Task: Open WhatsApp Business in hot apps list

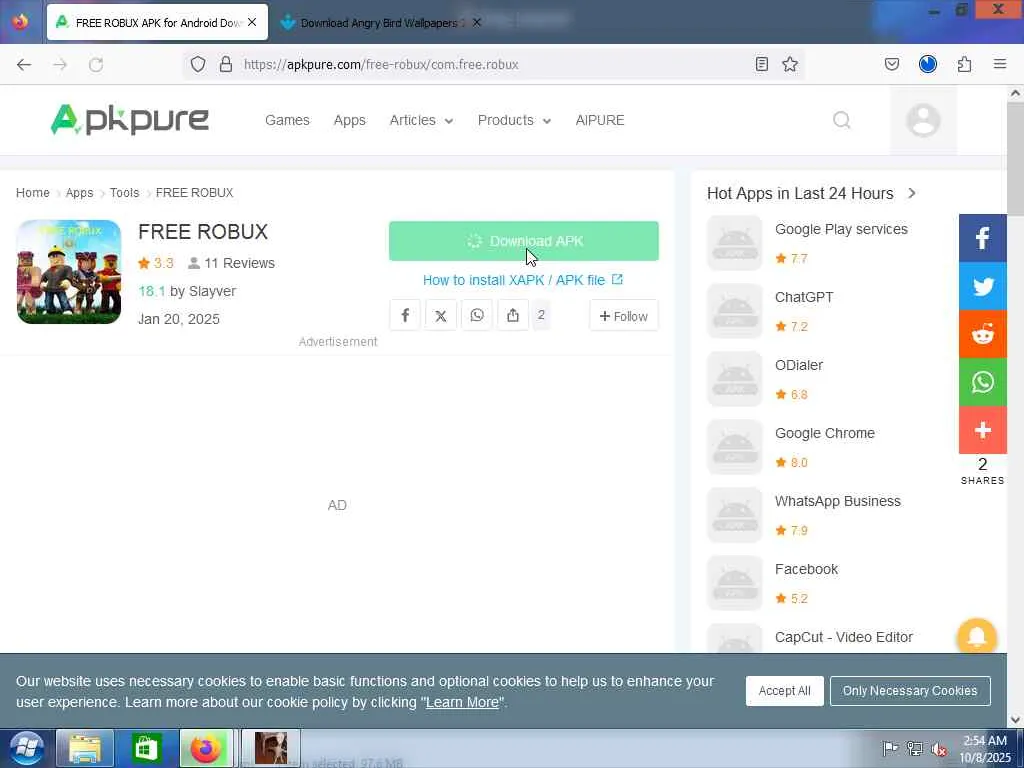Action: point(837,501)
